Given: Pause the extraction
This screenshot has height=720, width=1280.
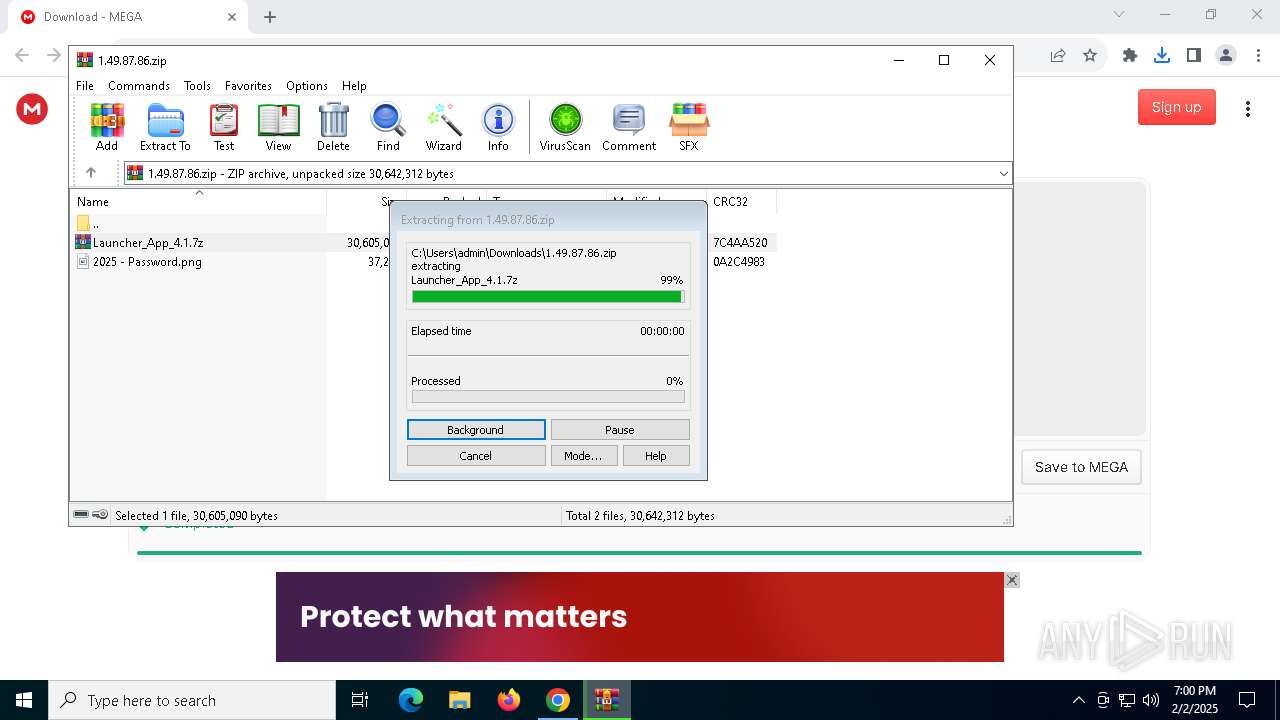Looking at the screenshot, I should pyautogui.click(x=620, y=430).
